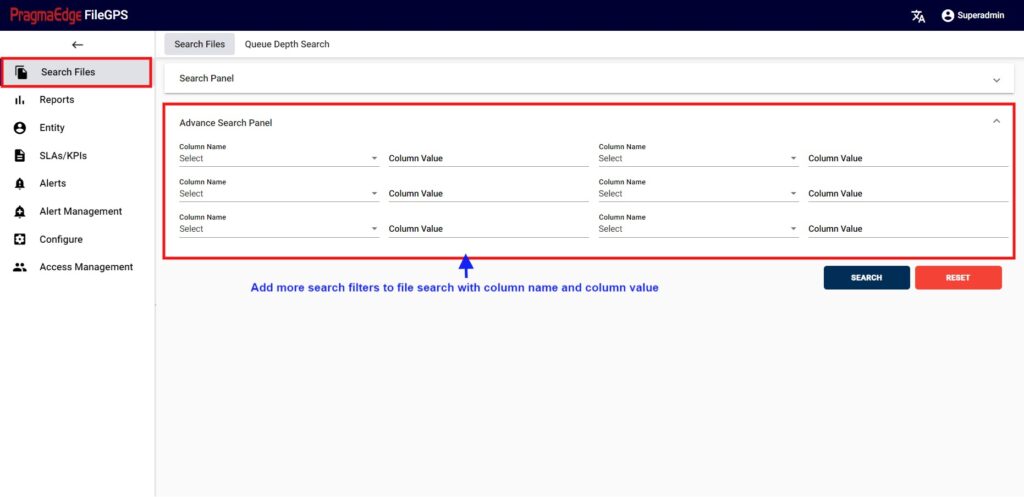The height and width of the screenshot is (497, 1024).
Task: Click the language translate icon
Action: click(x=918, y=16)
